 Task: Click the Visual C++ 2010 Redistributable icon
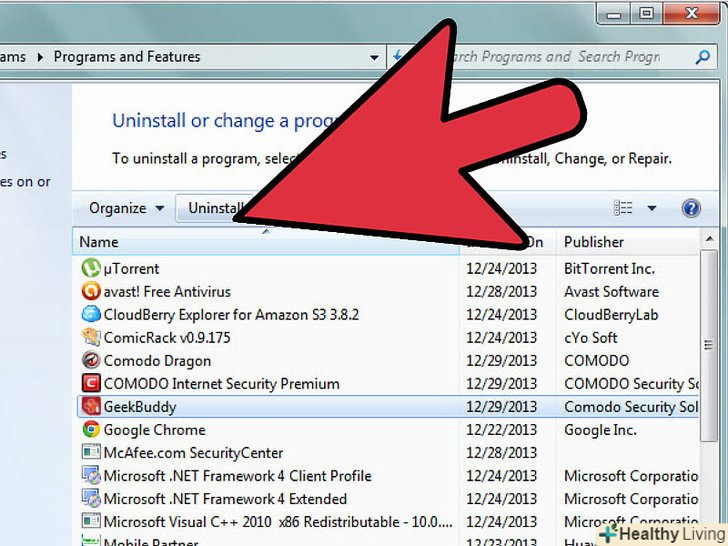pyautogui.click(x=91, y=521)
